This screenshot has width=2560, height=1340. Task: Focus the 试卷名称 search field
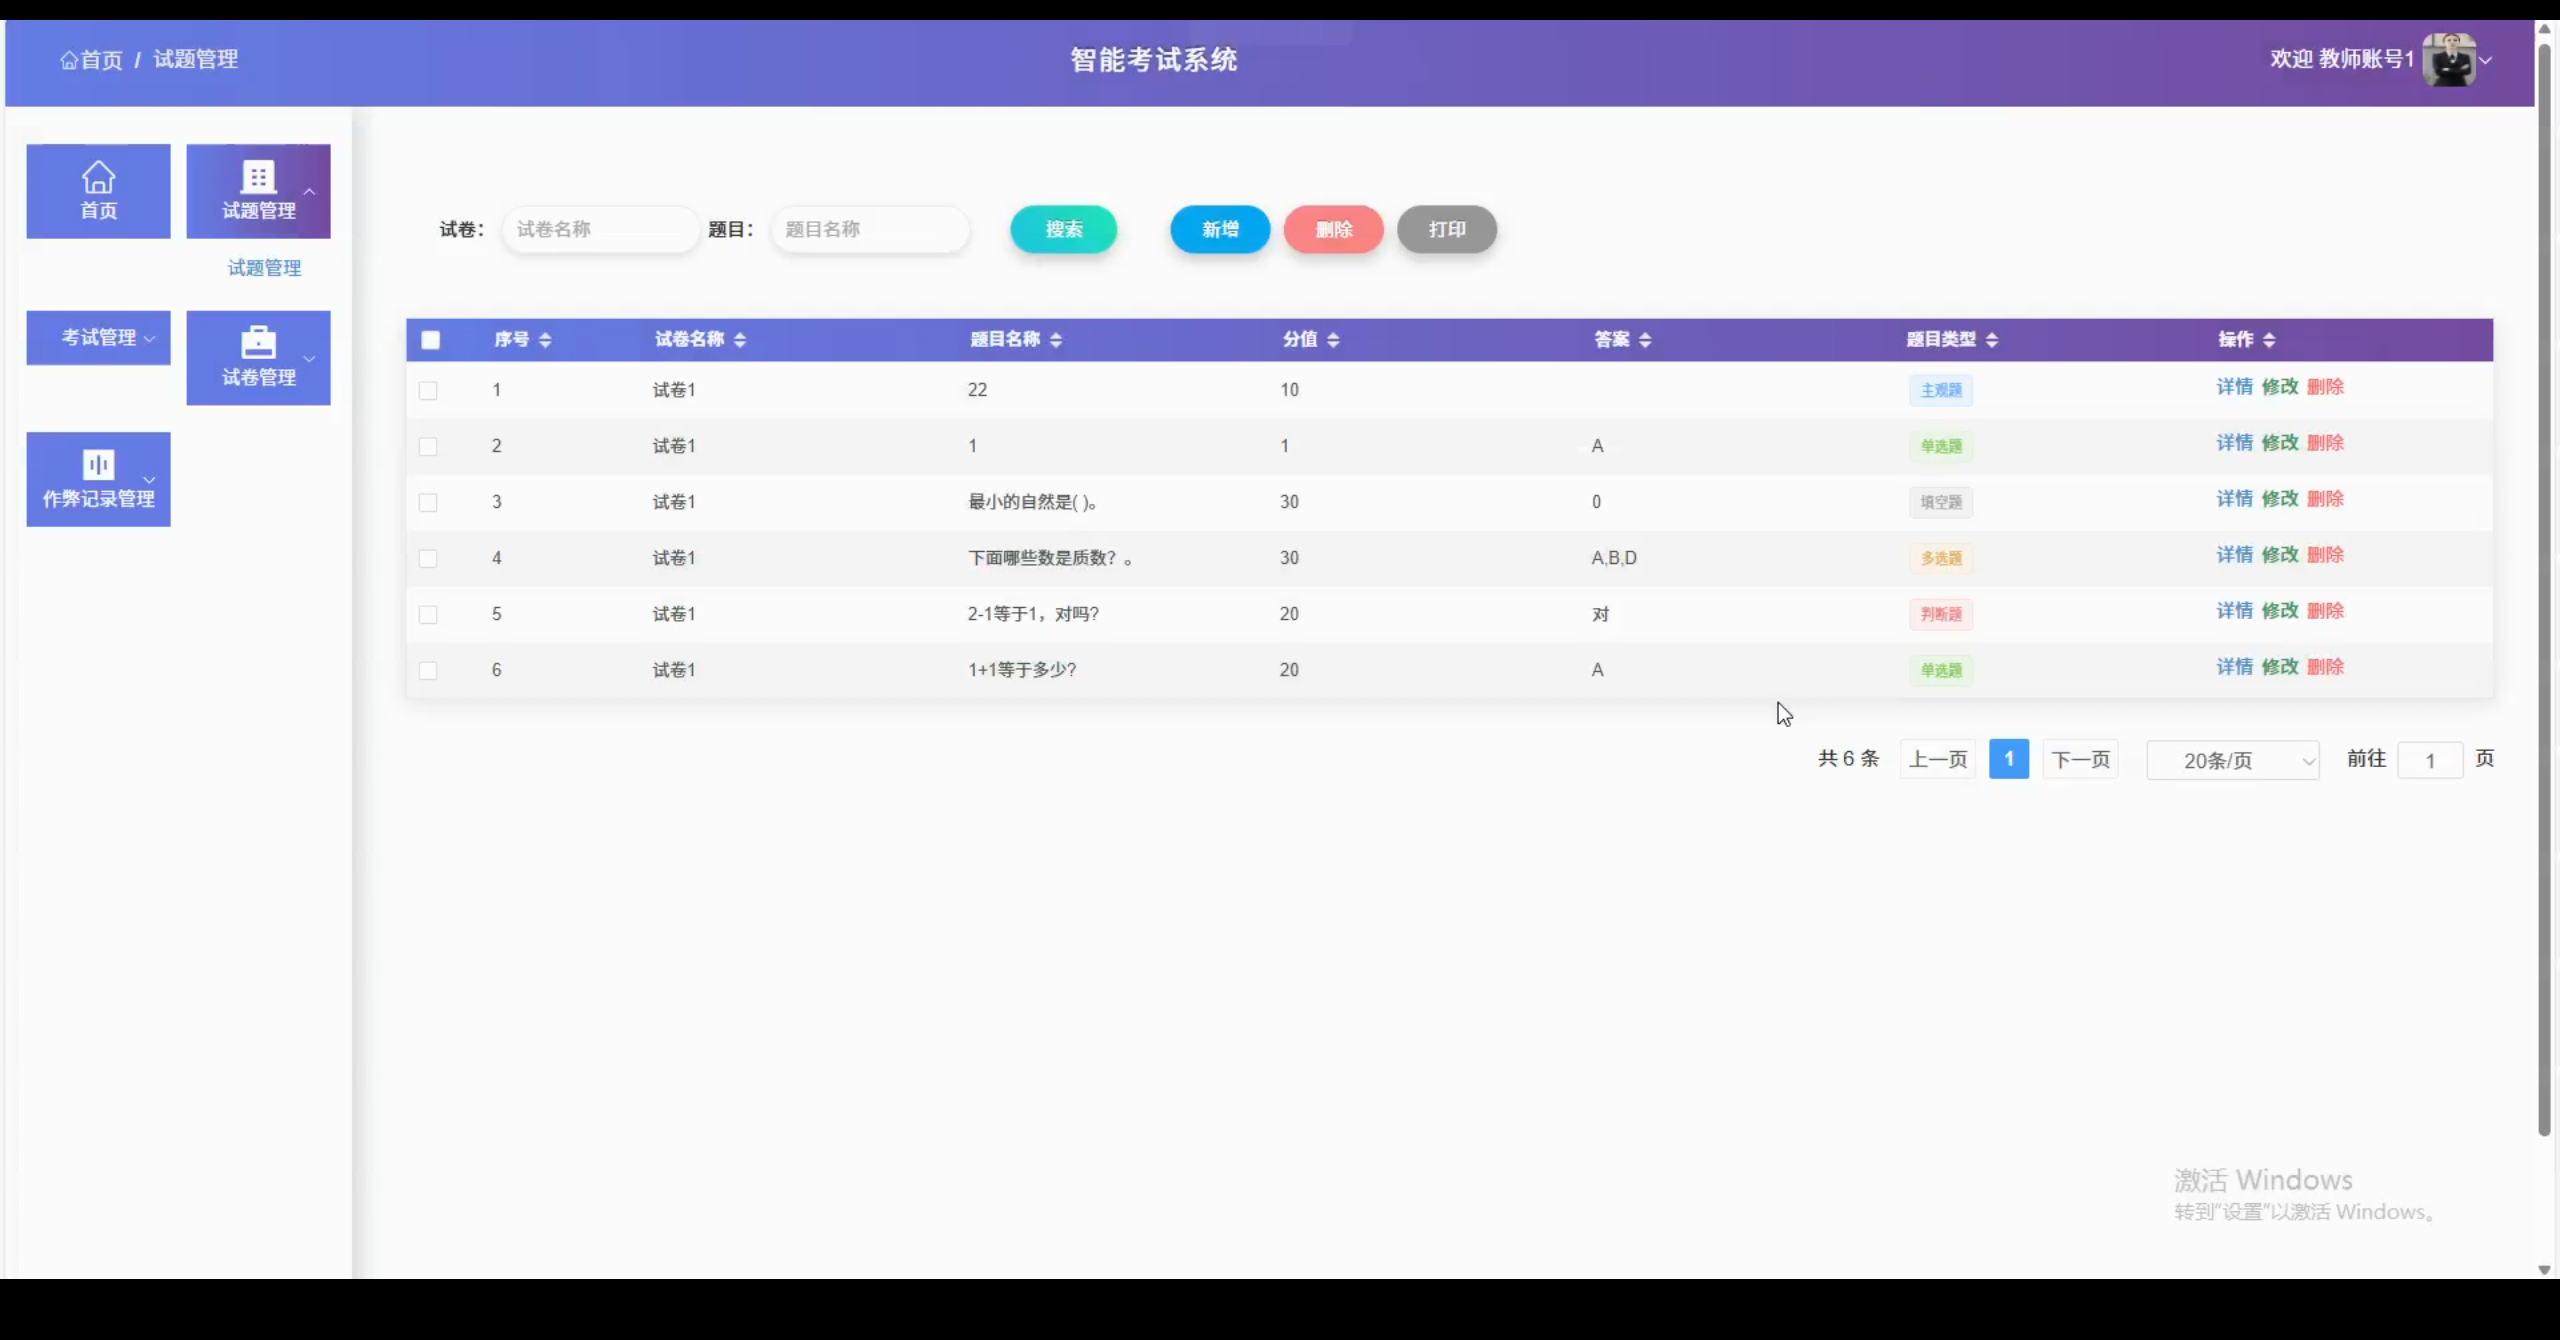(600, 230)
